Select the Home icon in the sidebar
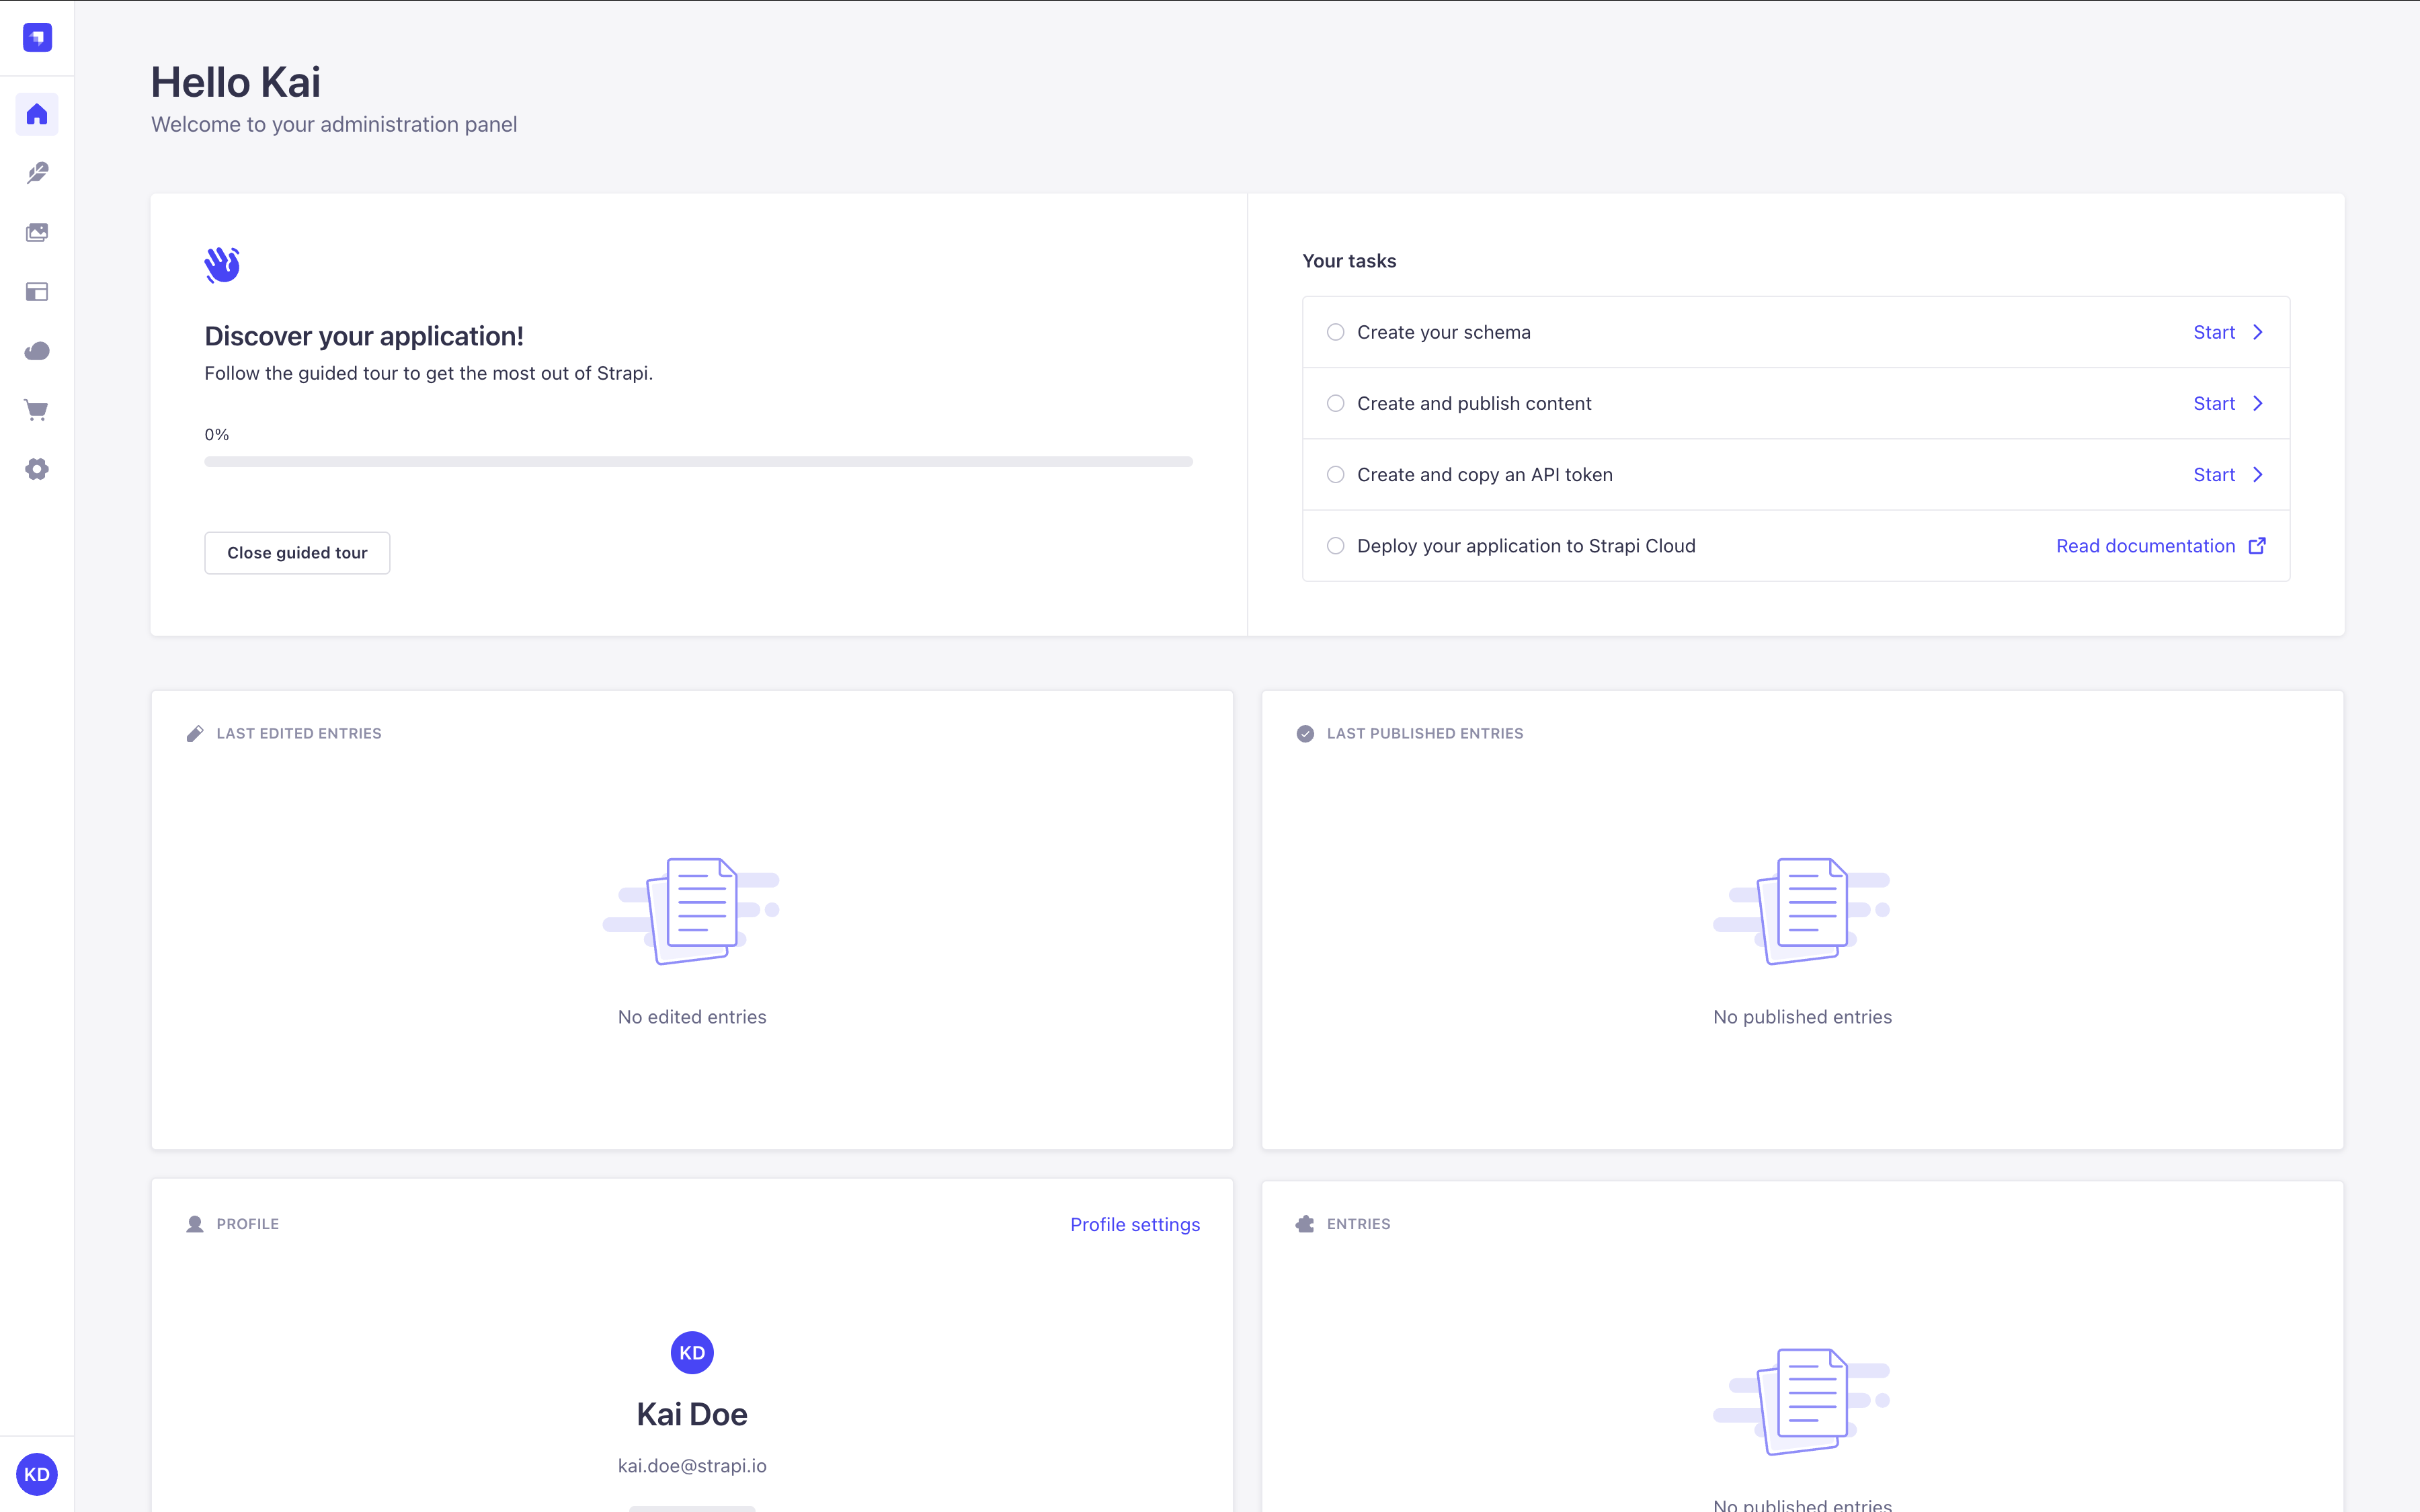 click(x=37, y=113)
